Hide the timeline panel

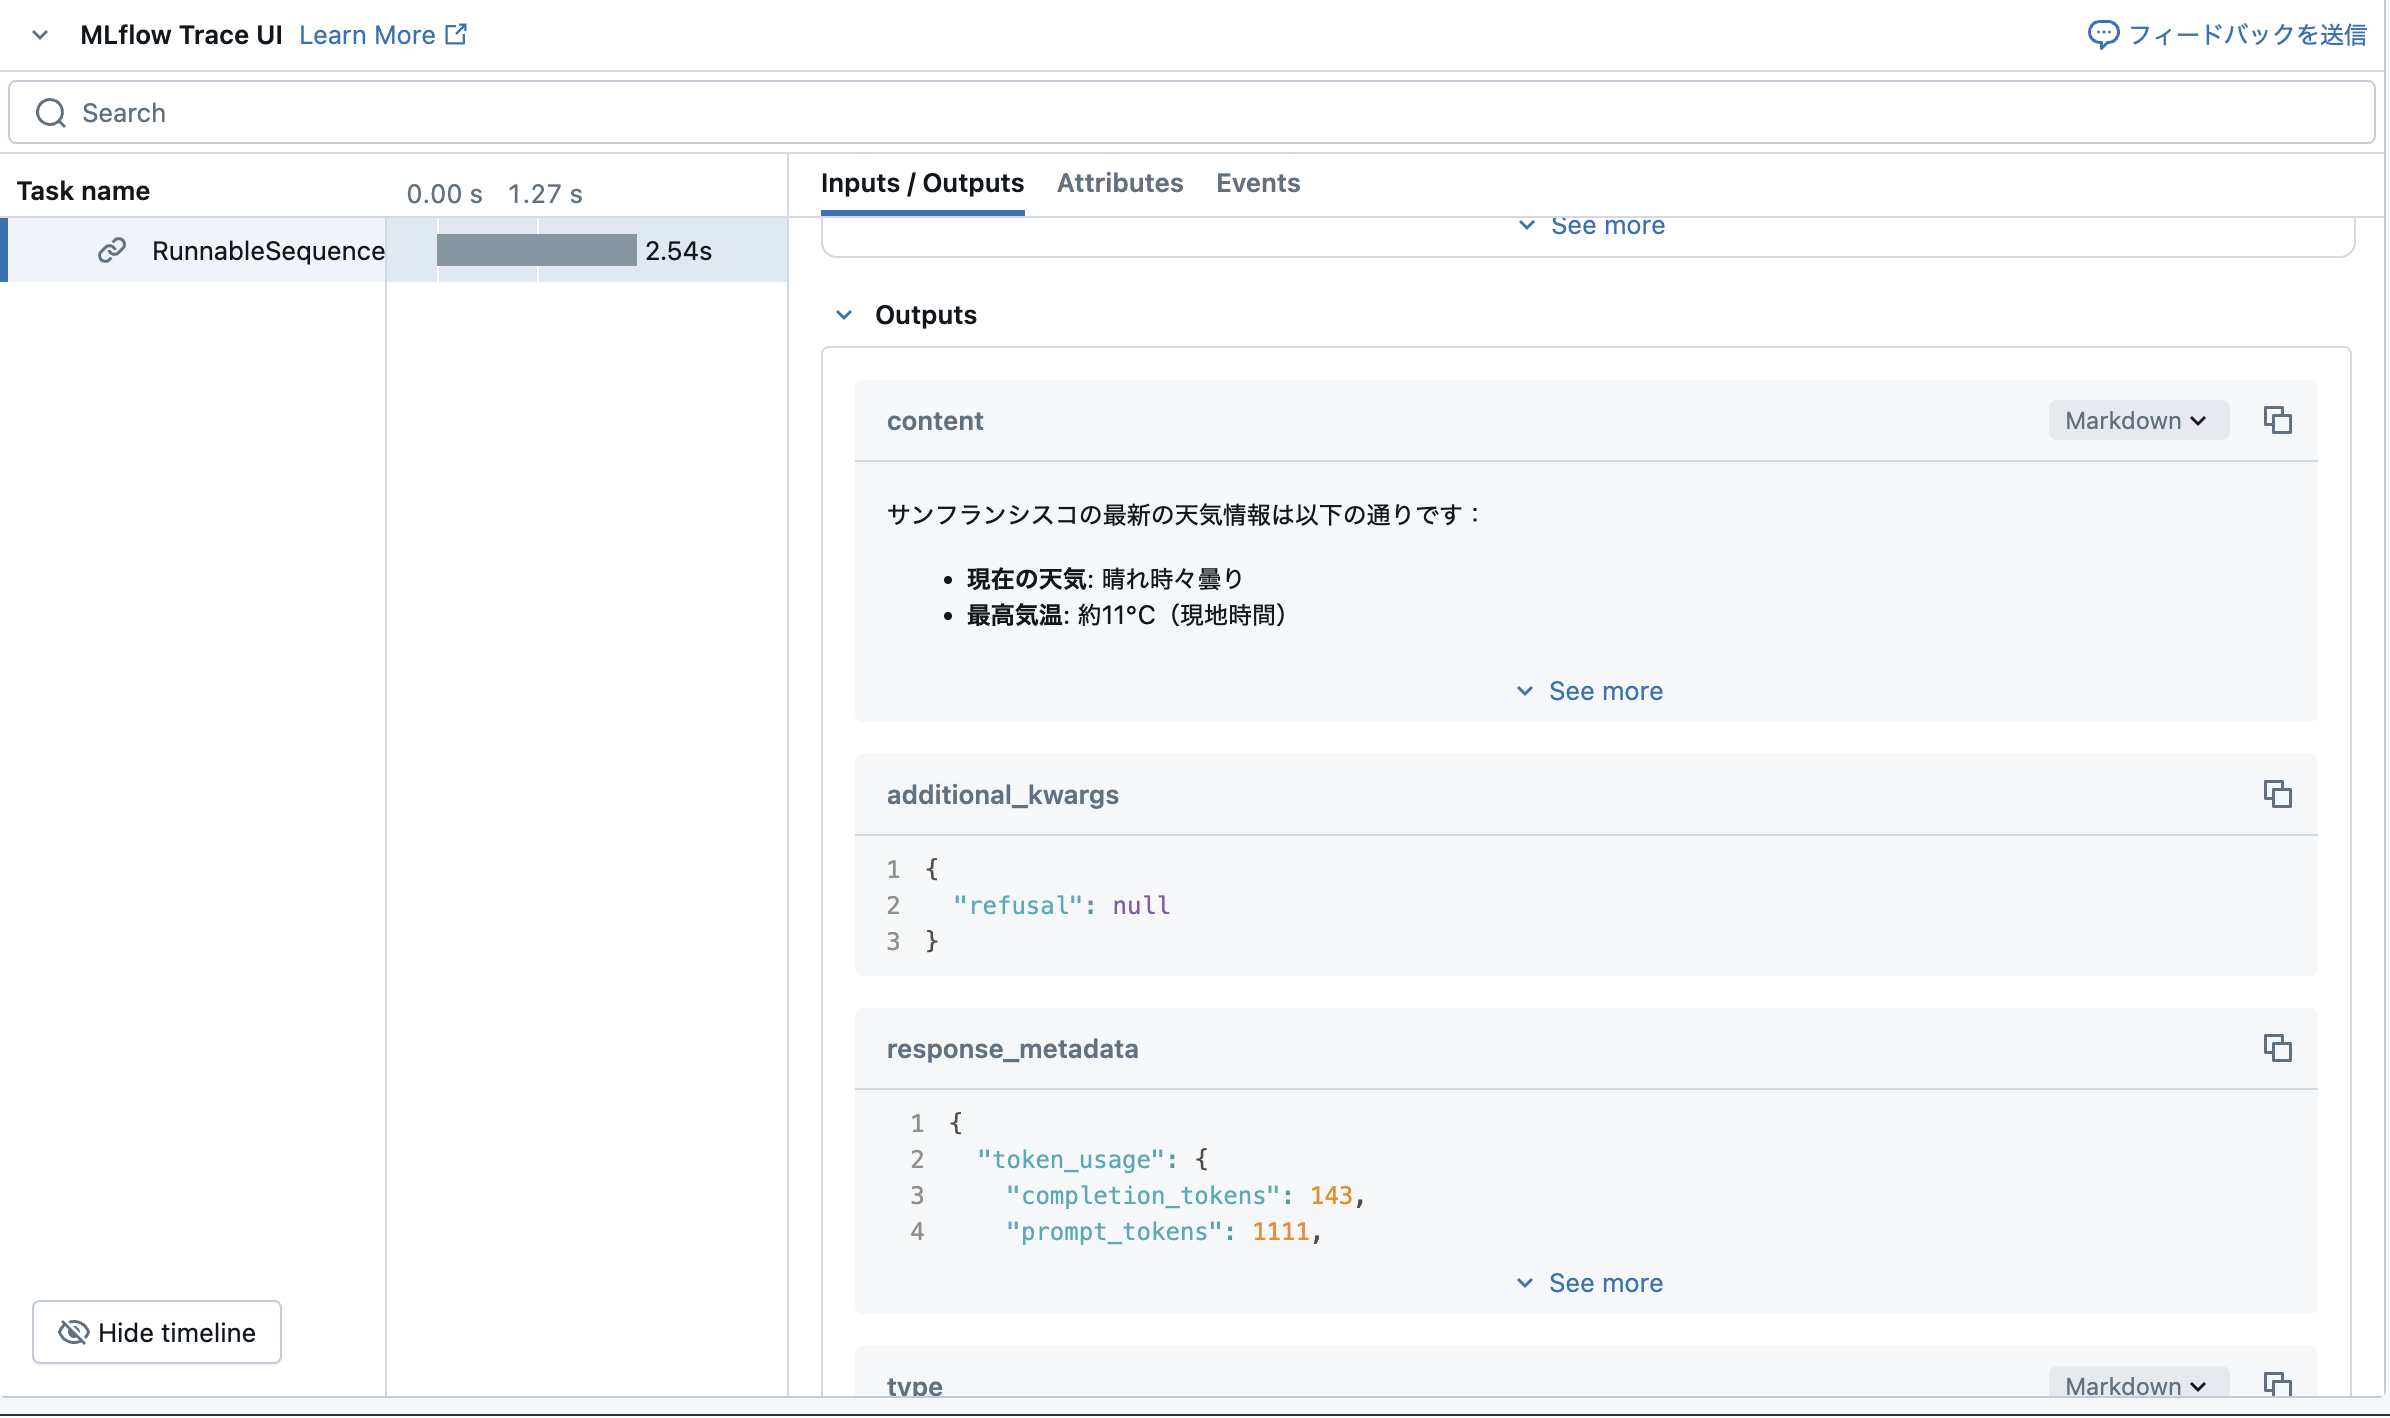point(156,1332)
